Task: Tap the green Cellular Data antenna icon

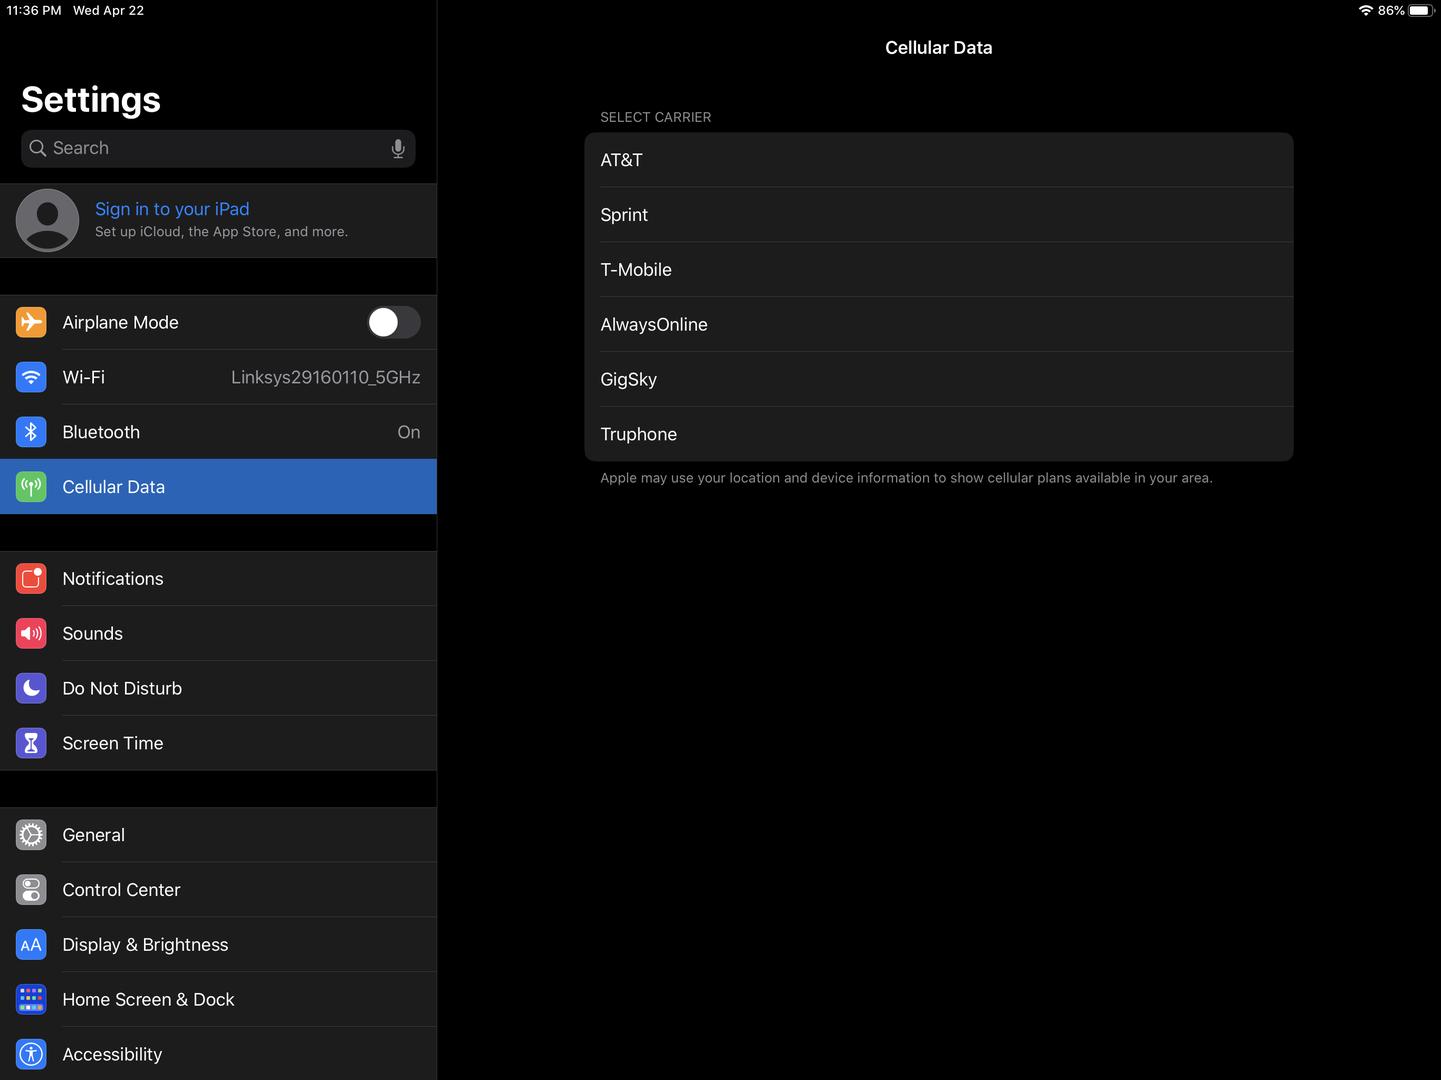Action: (31, 487)
